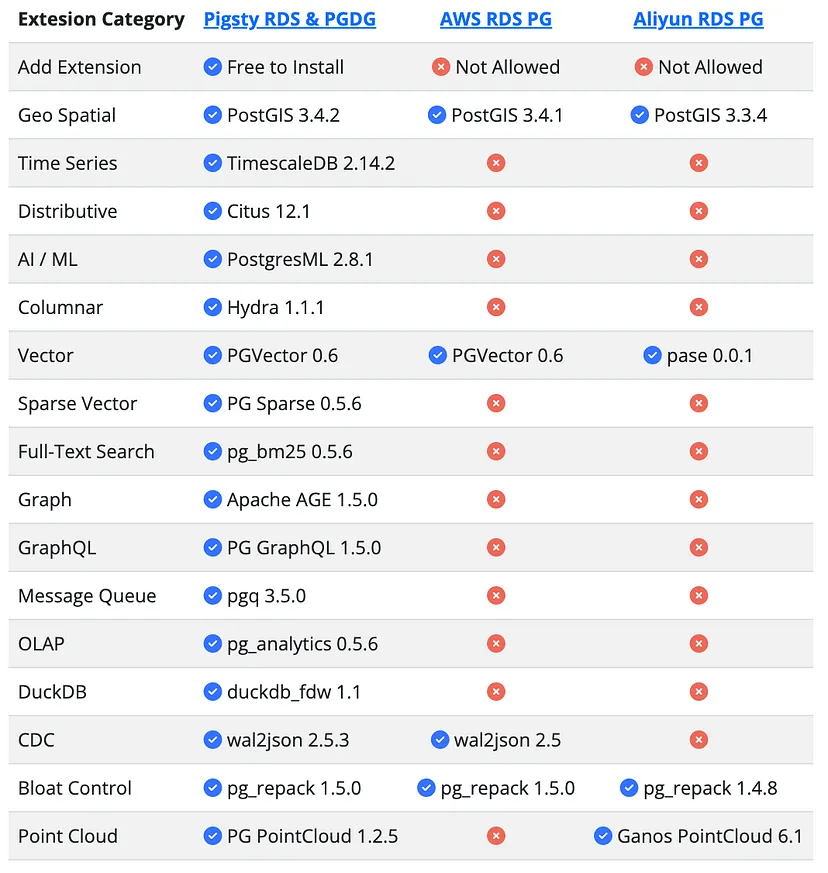
Task: Click the red X beside AWS Not Allowed
Action: (441, 67)
